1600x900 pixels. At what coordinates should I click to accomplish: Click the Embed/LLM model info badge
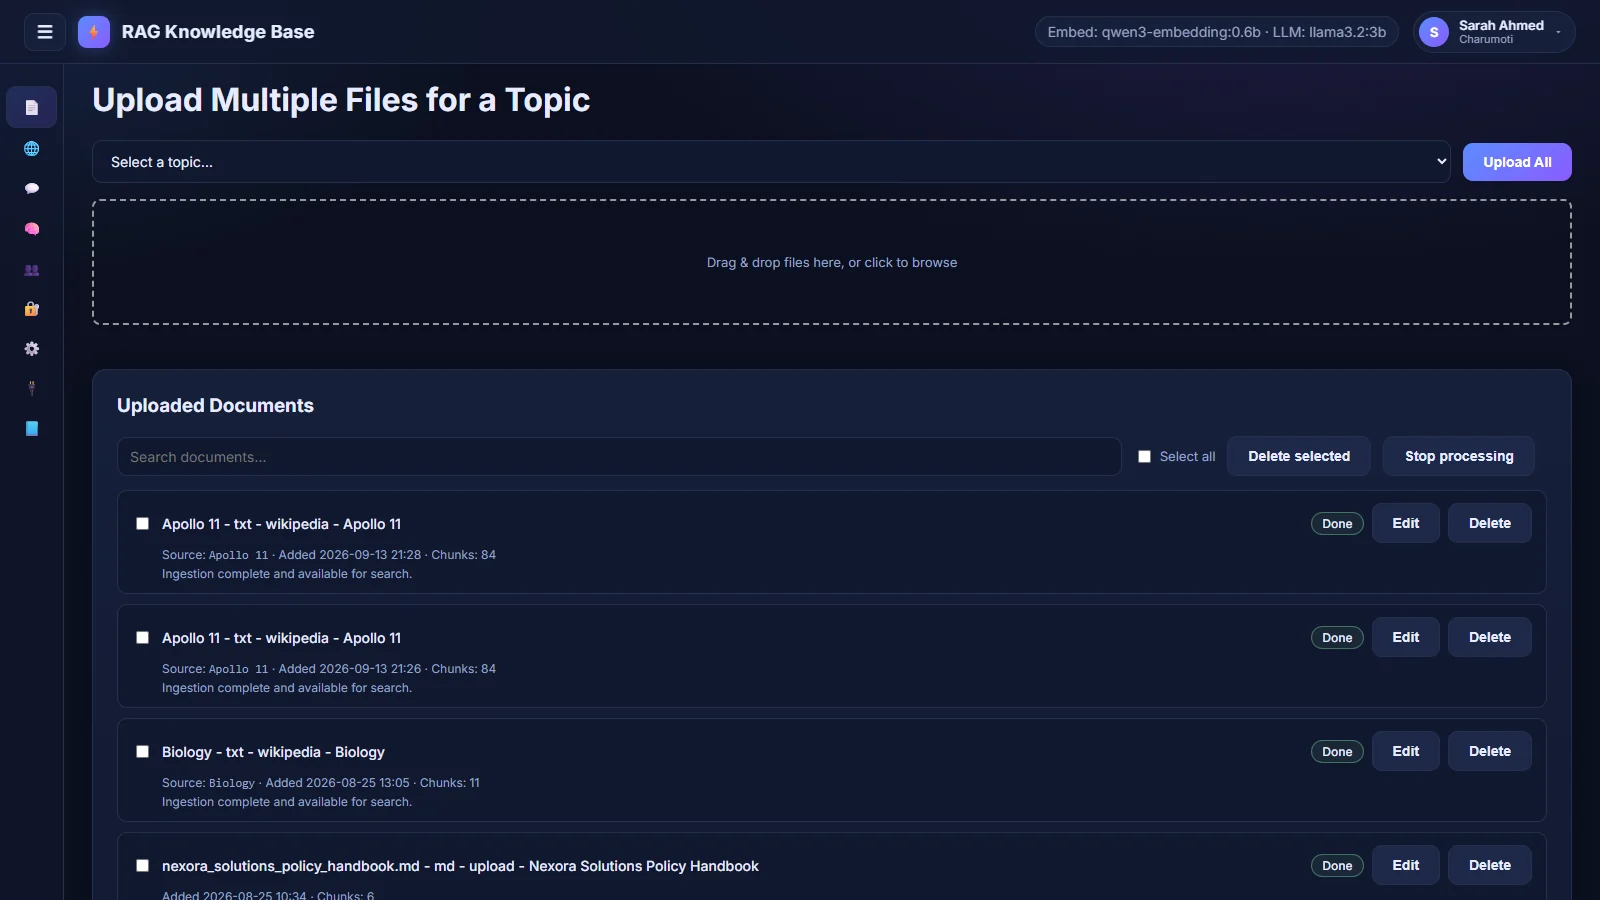(x=1216, y=32)
